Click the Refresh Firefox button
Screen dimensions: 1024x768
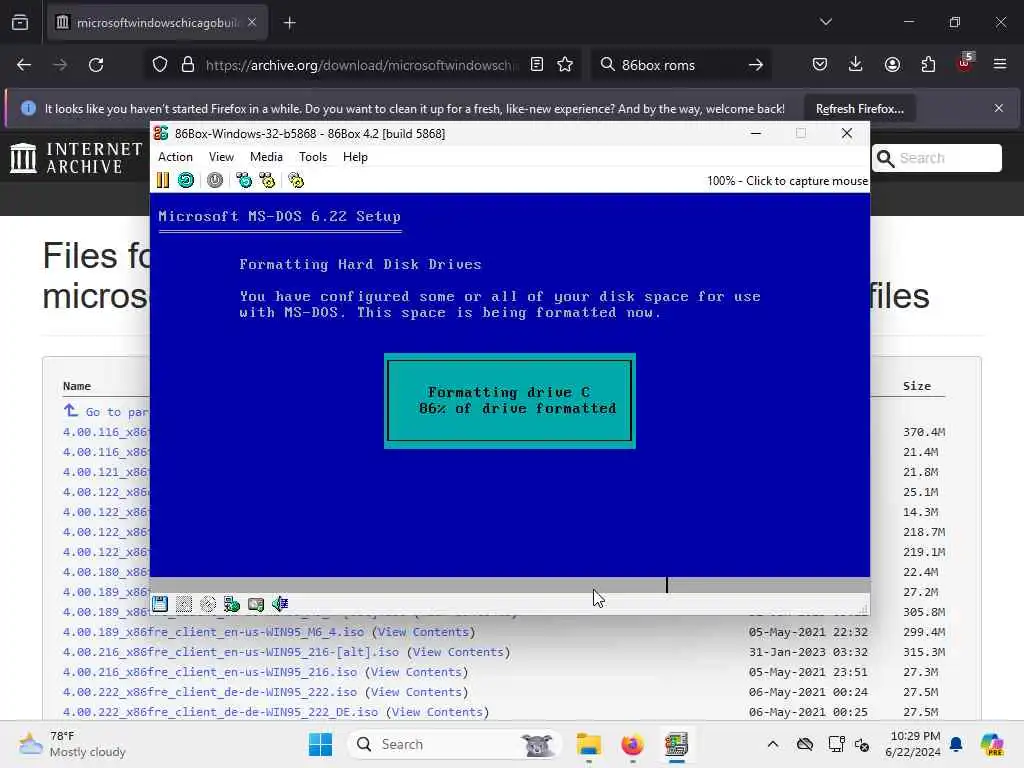click(x=859, y=108)
